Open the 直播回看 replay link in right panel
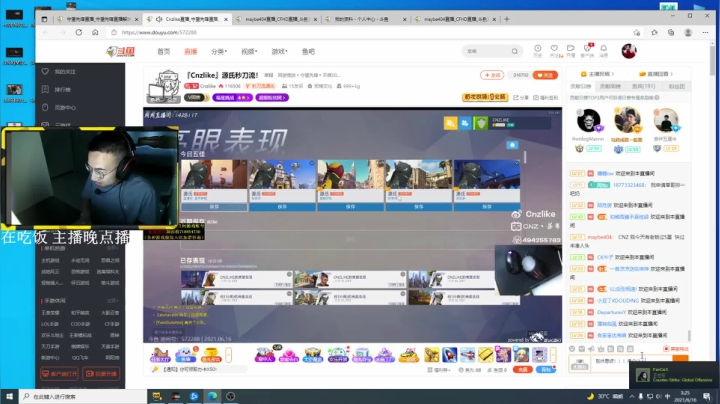Viewport: 720px width, 404px height. (656, 74)
